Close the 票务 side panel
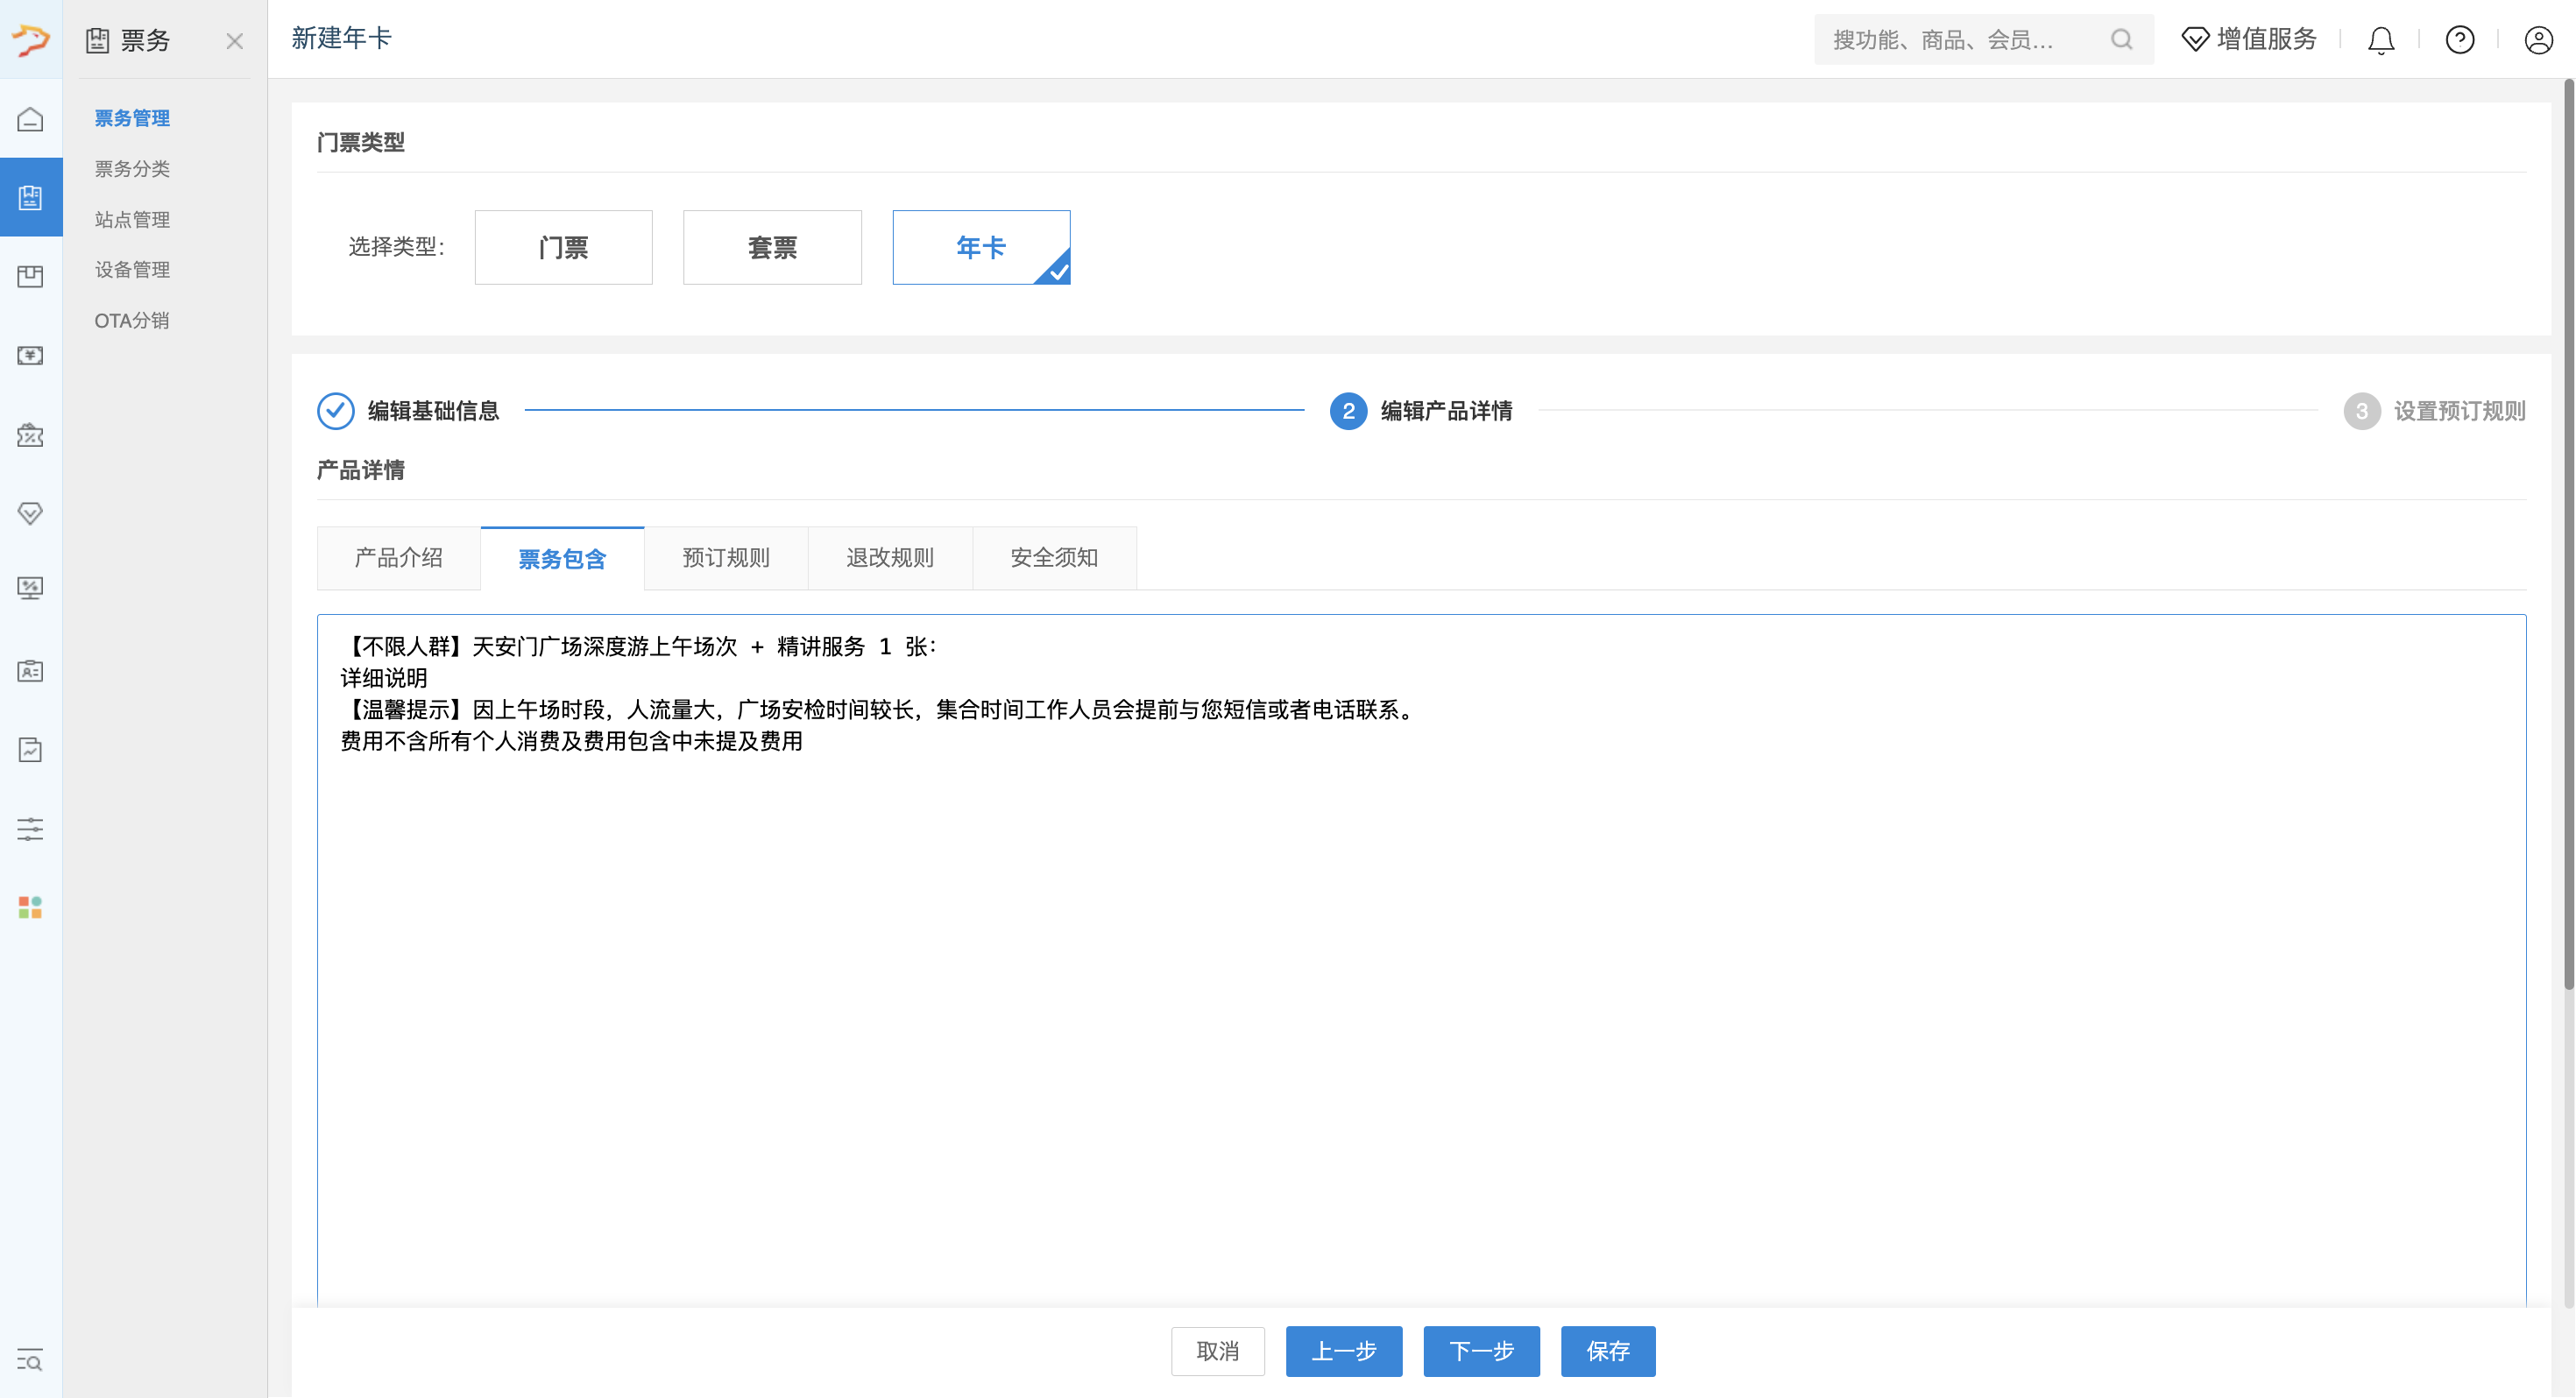 234,41
